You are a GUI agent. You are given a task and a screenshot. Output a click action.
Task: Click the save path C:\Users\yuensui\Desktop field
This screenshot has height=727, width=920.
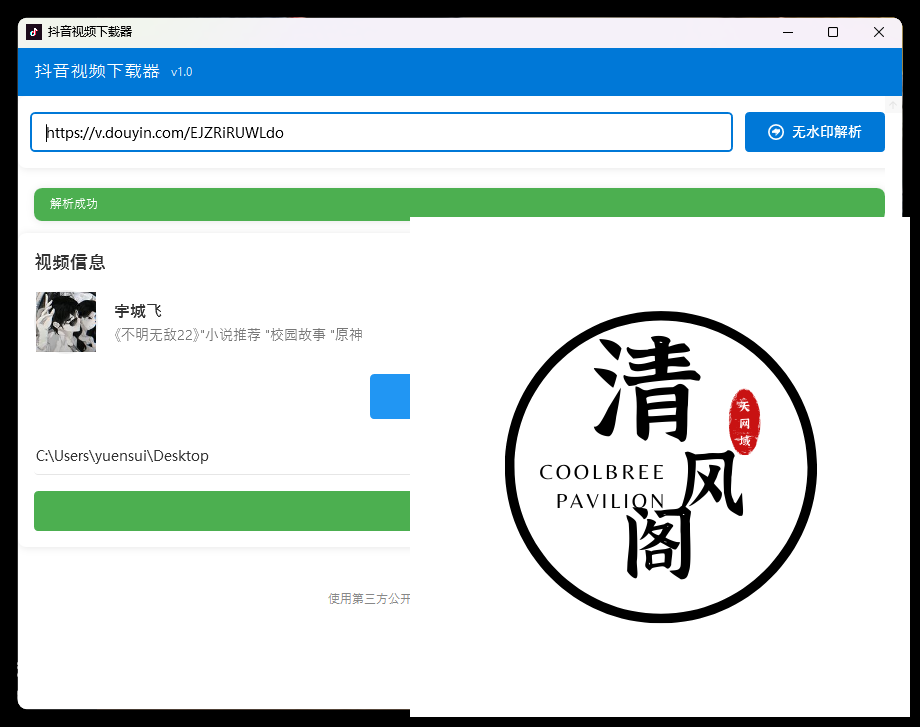pos(223,456)
